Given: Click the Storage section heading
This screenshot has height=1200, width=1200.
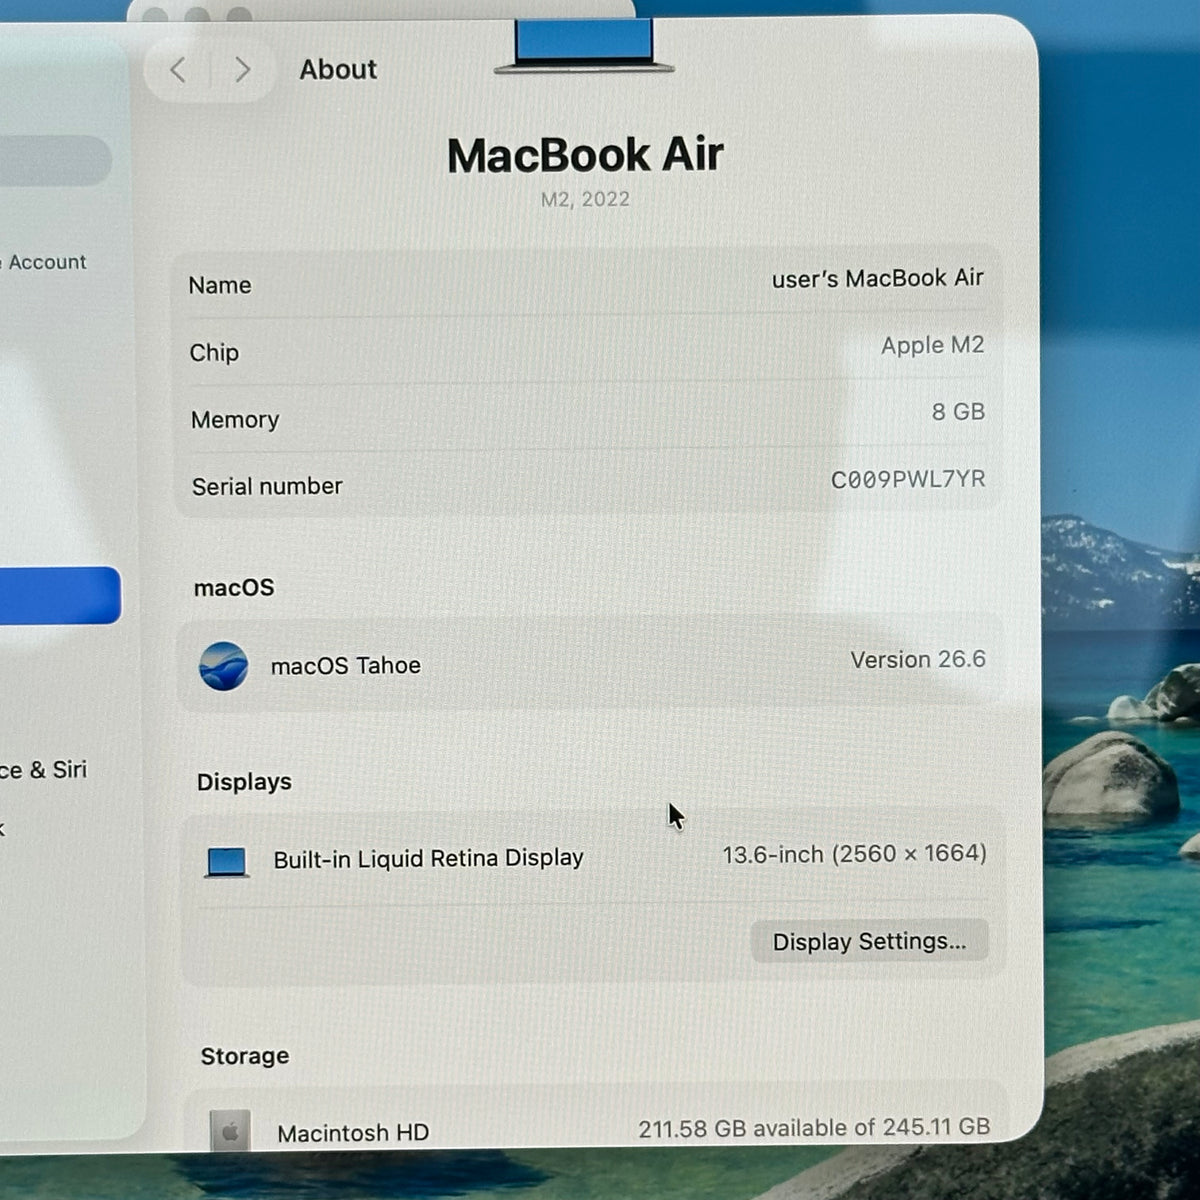Looking at the screenshot, I should coord(245,1056).
